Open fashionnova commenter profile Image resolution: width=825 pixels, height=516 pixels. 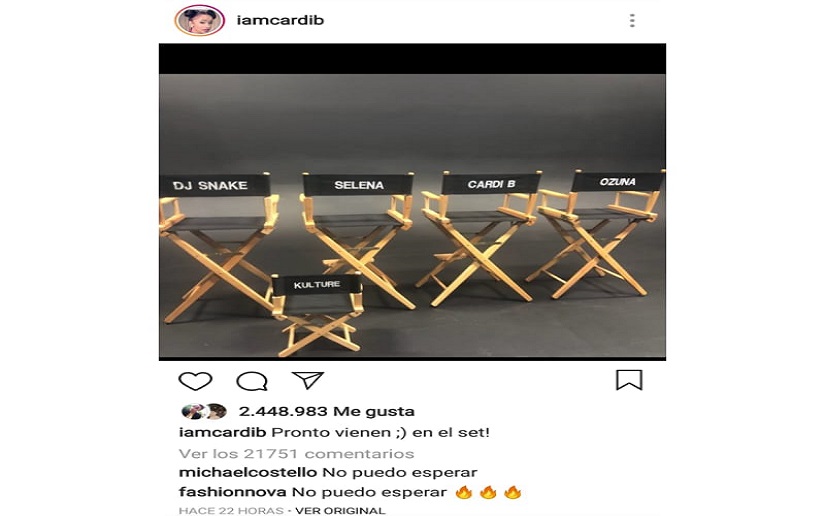pos(233,492)
